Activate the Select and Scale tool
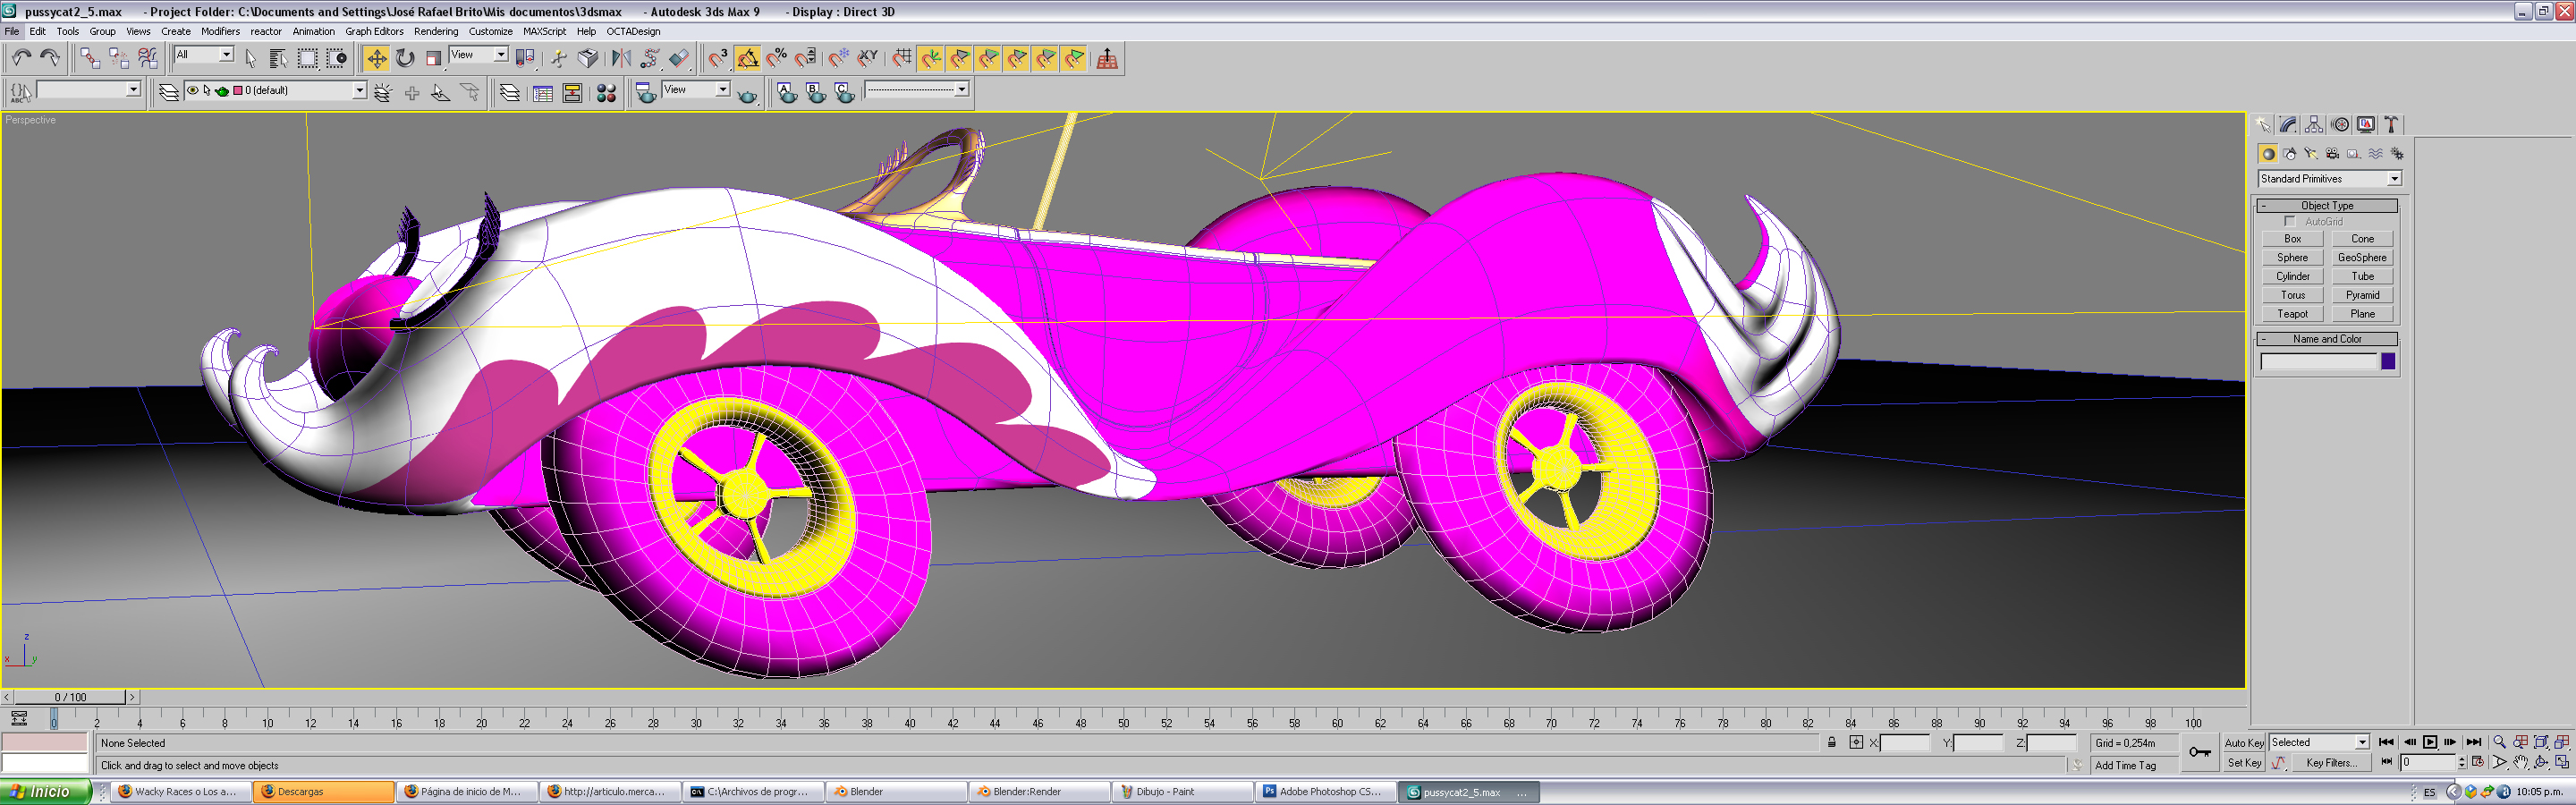Screen dimensions: 2576x805 (x=433, y=58)
